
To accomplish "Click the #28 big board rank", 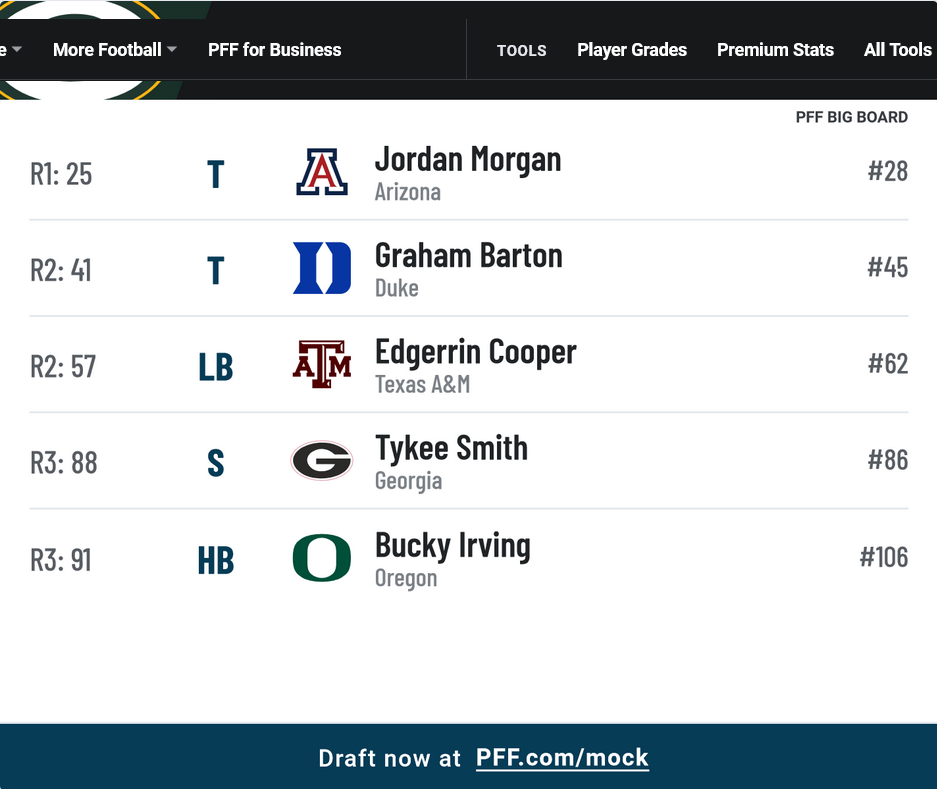I will click(887, 171).
